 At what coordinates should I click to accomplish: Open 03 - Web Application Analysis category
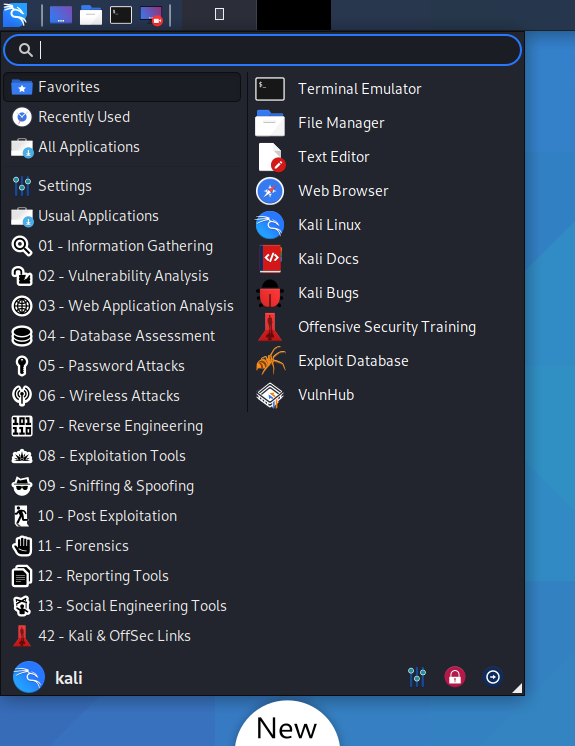click(x=122, y=306)
